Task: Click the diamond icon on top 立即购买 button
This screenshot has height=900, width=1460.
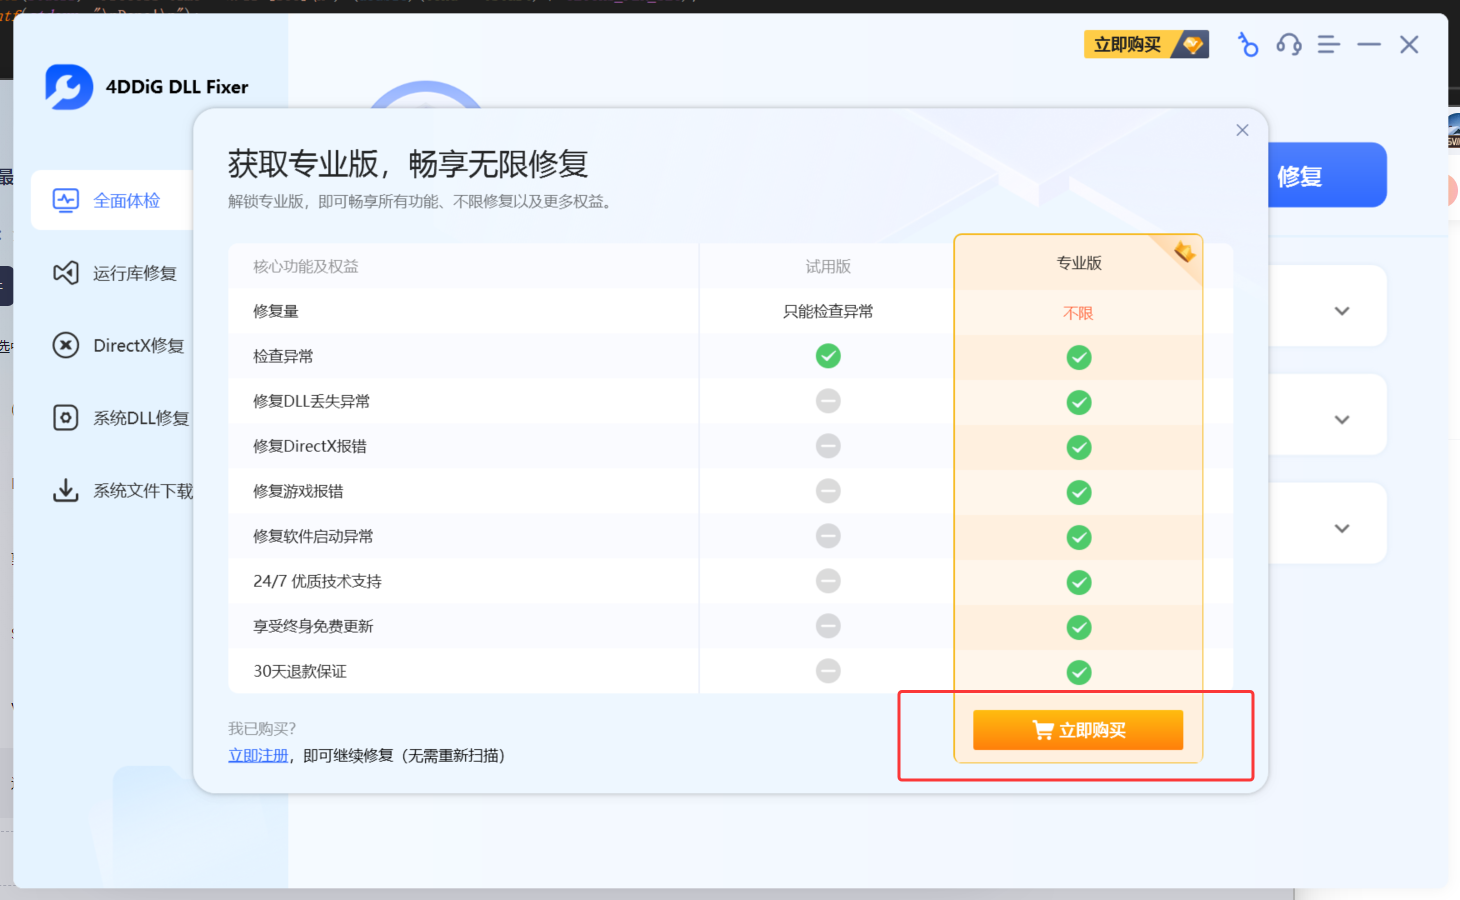Action: [x=1192, y=44]
